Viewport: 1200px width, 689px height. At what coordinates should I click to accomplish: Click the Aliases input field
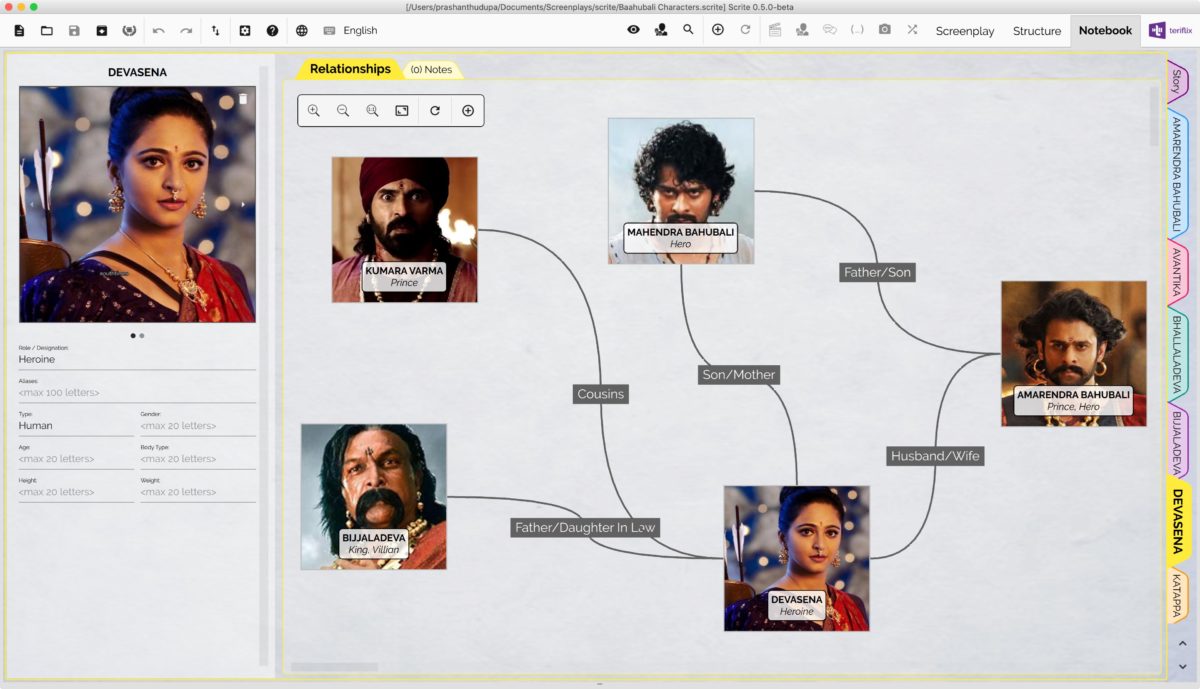click(137, 392)
